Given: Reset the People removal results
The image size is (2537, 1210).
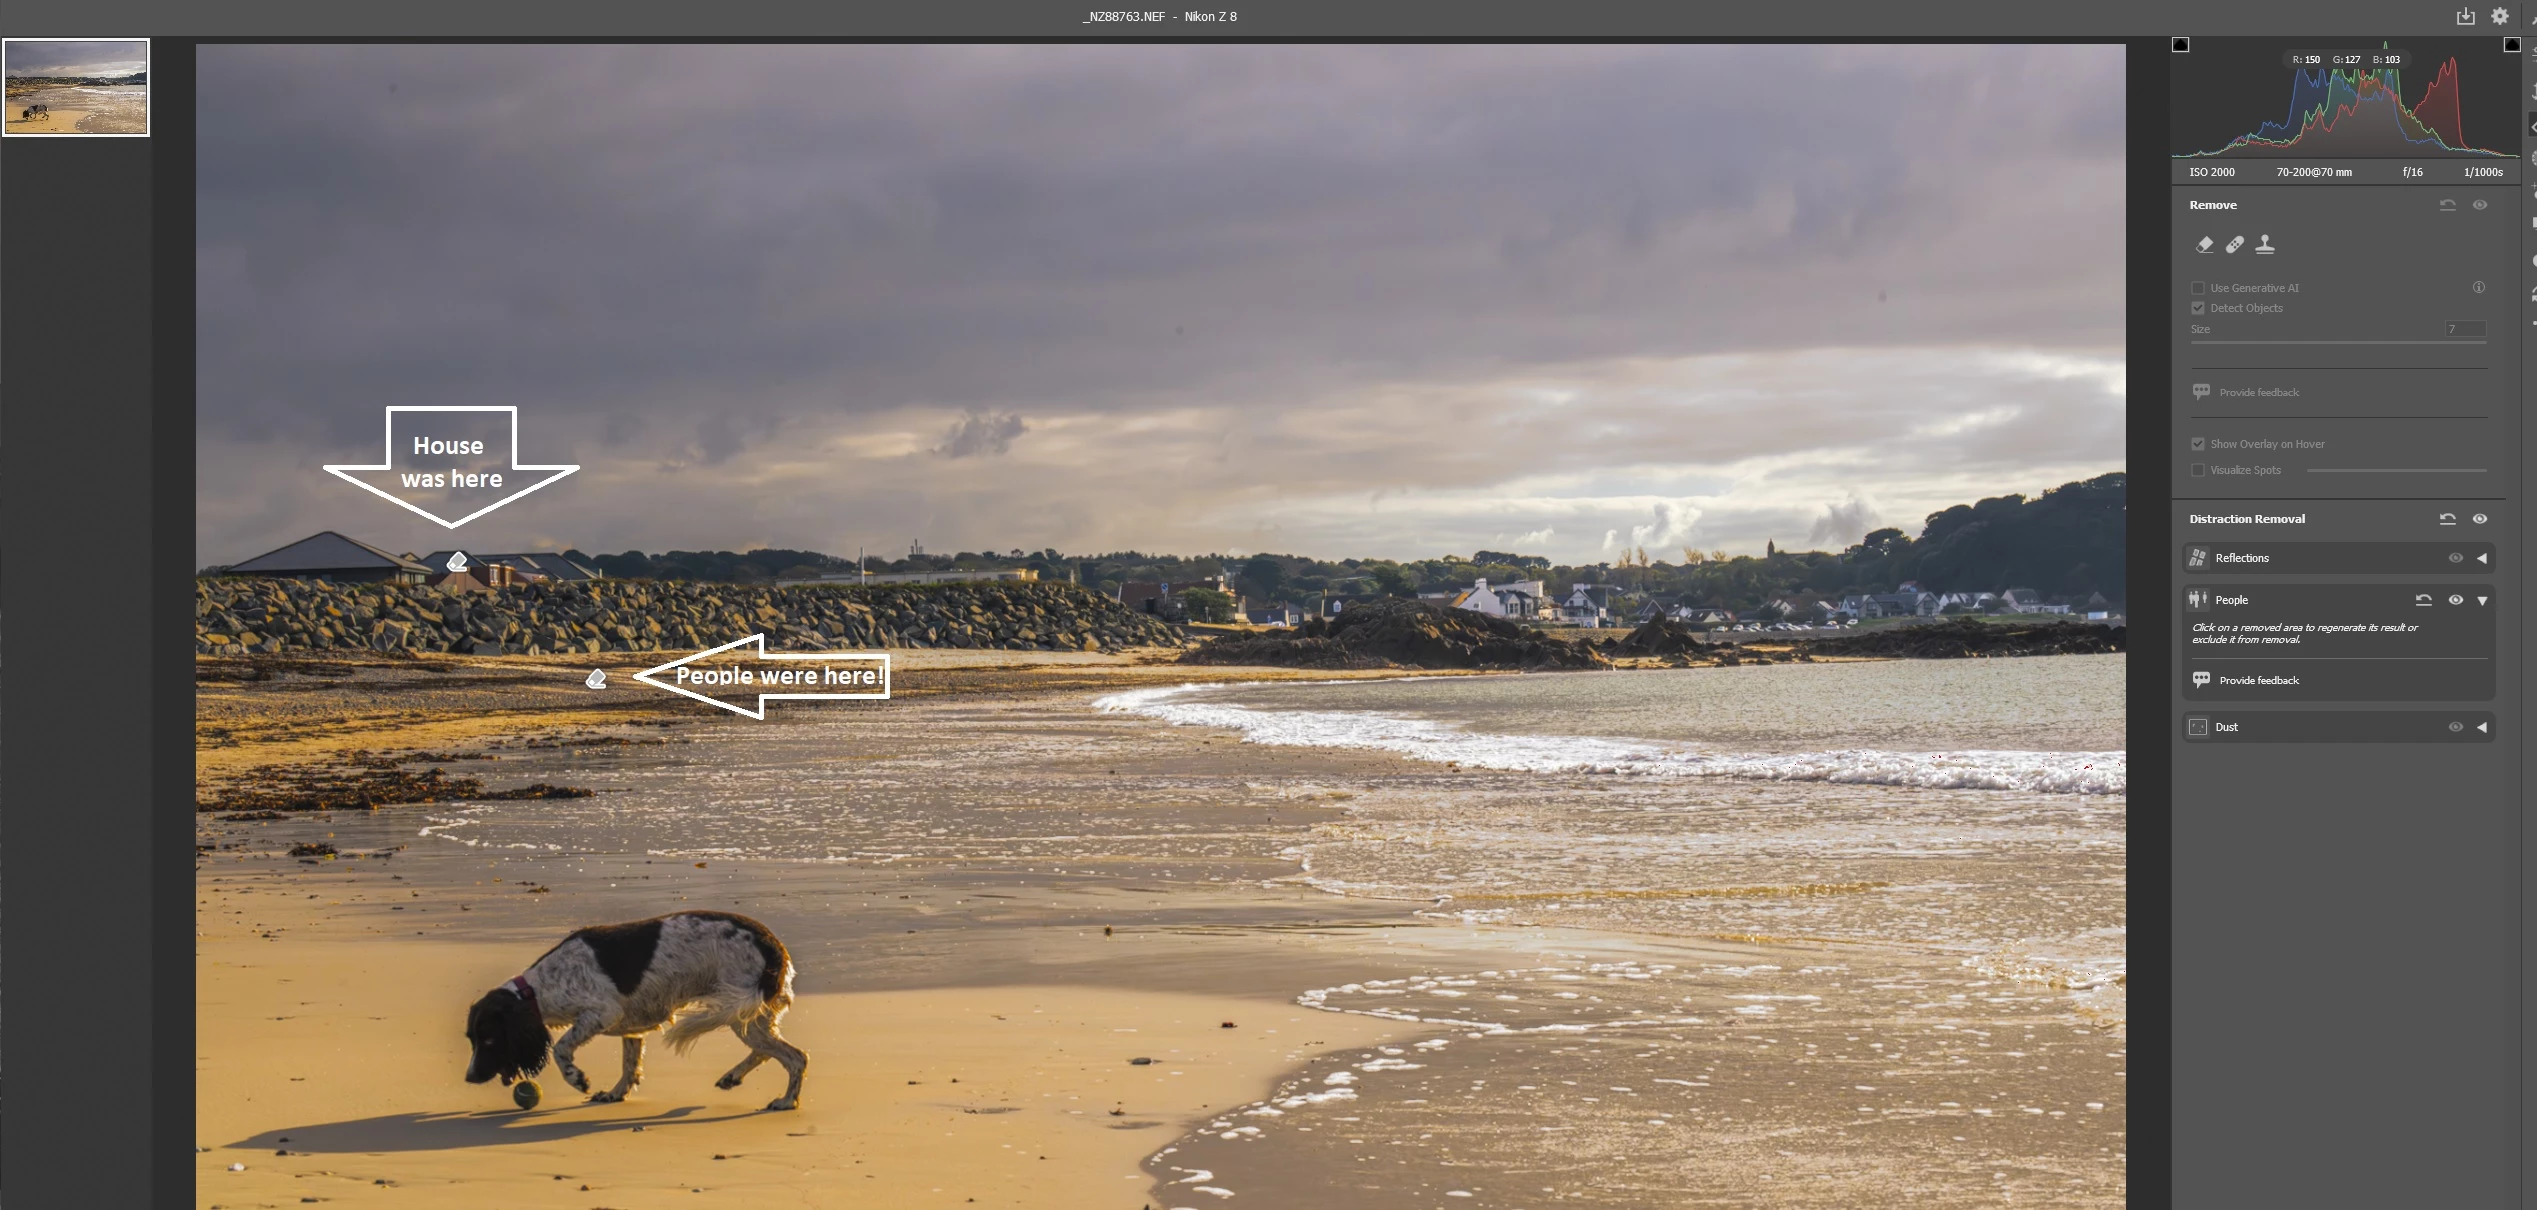Looking at the screenshot, I should [x=2423, y=600].
